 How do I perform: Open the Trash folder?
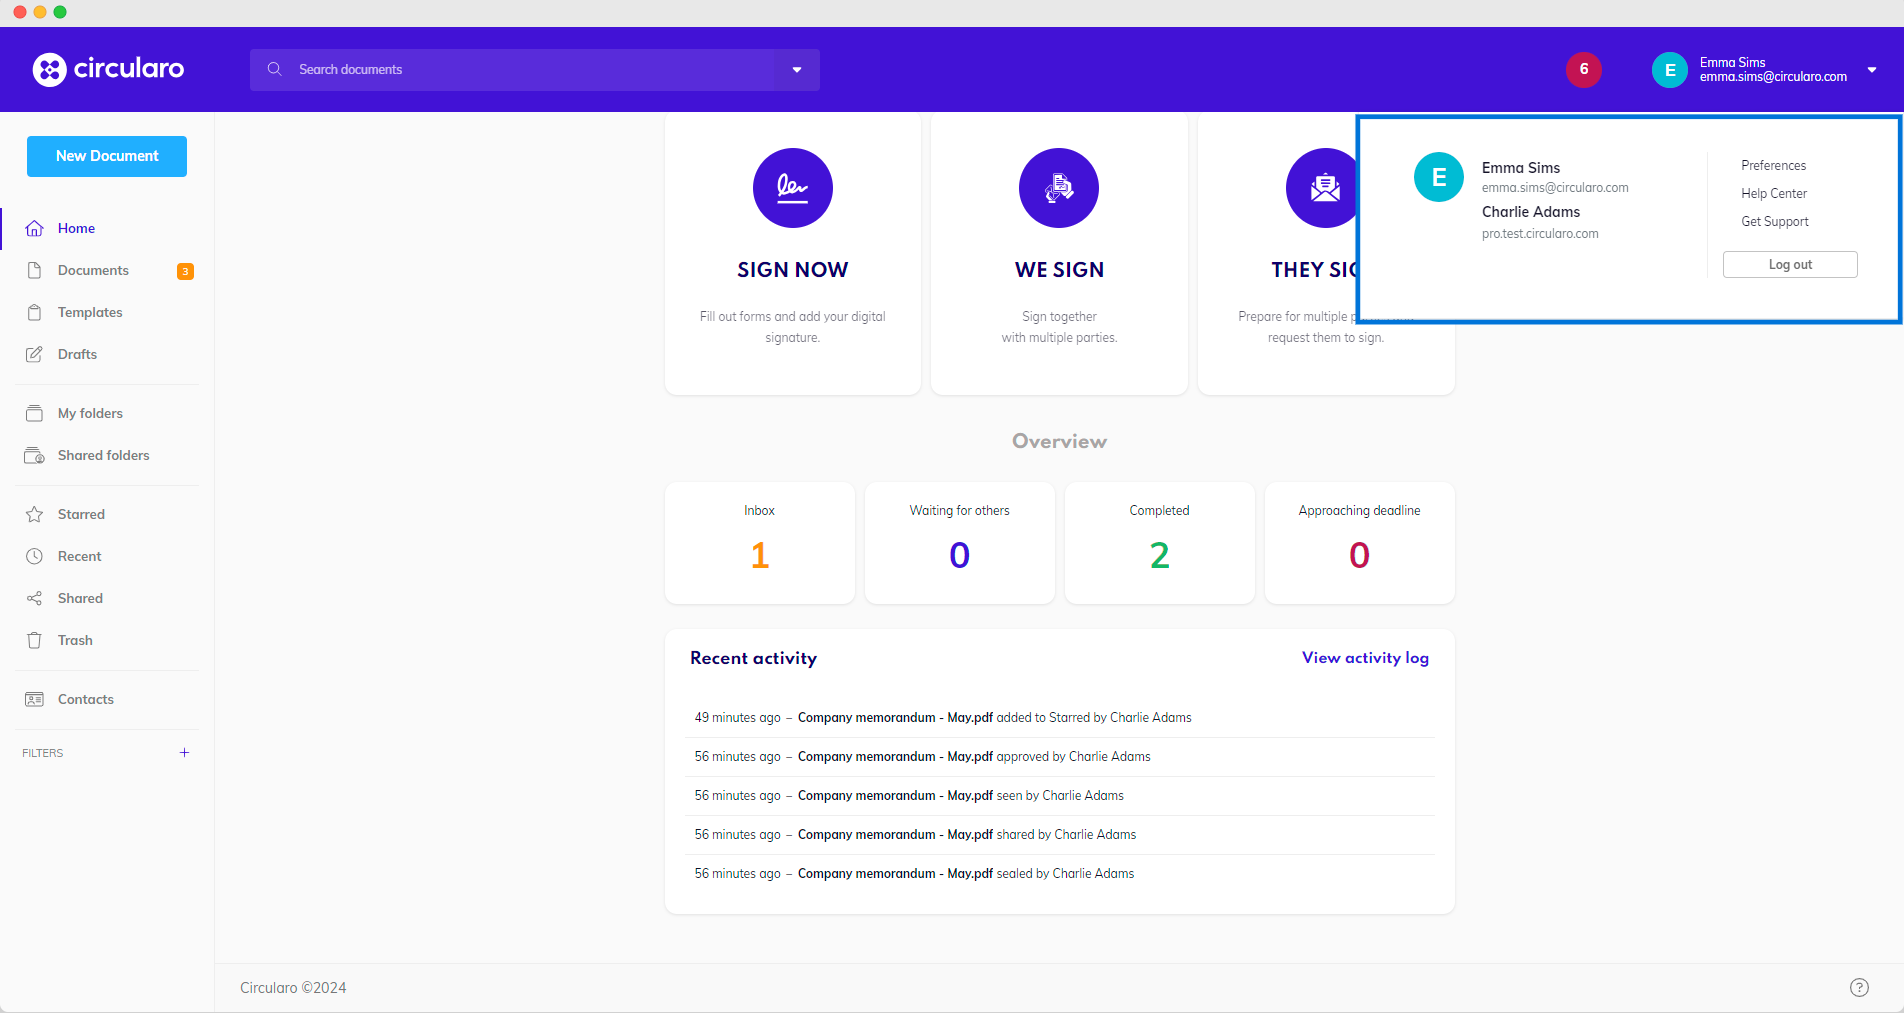tap(75, 640)
